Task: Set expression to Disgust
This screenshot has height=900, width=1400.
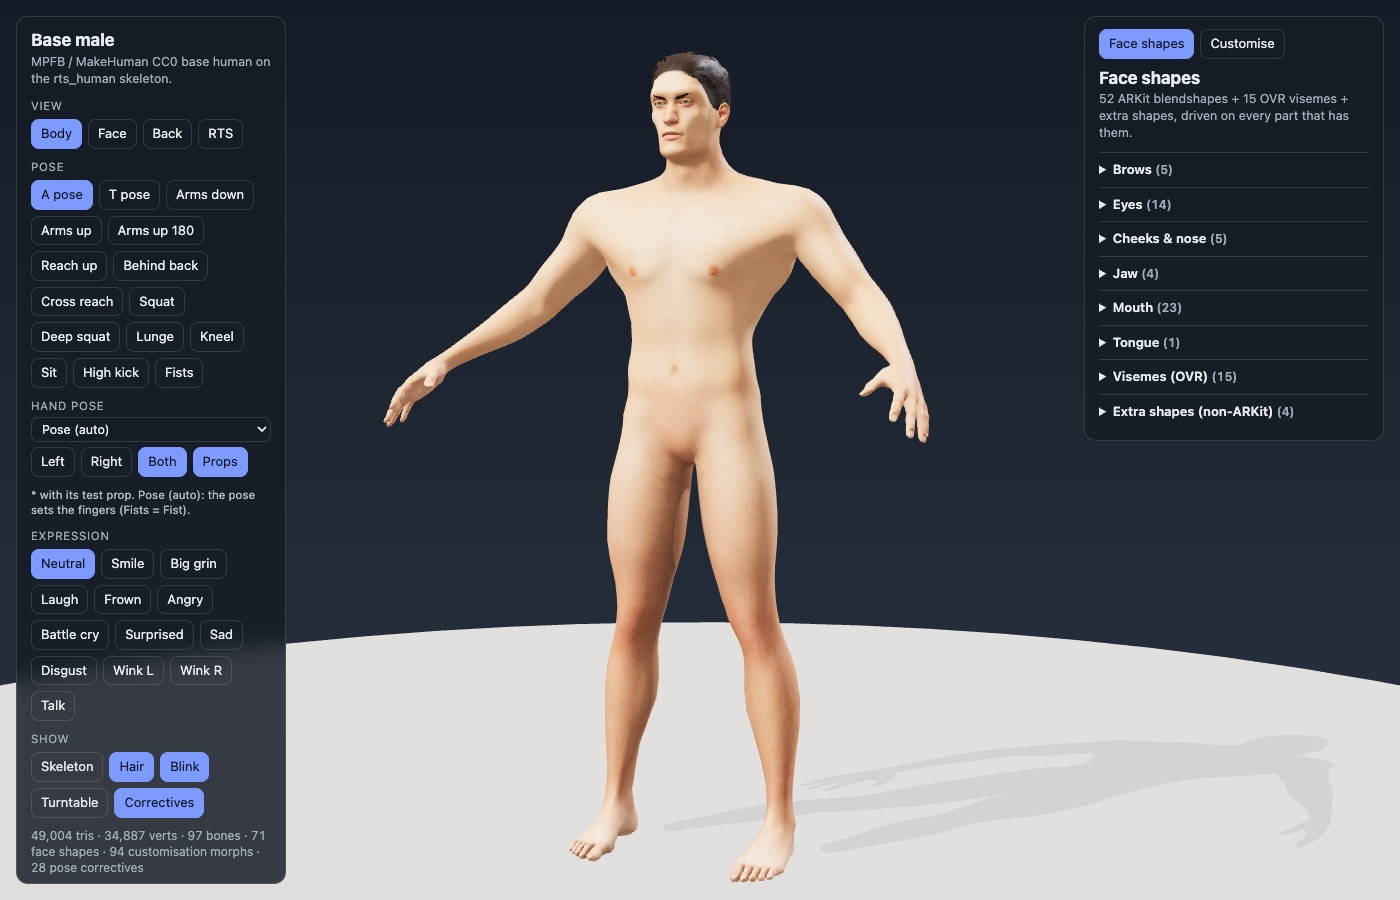Action: (x=64, y=671)
